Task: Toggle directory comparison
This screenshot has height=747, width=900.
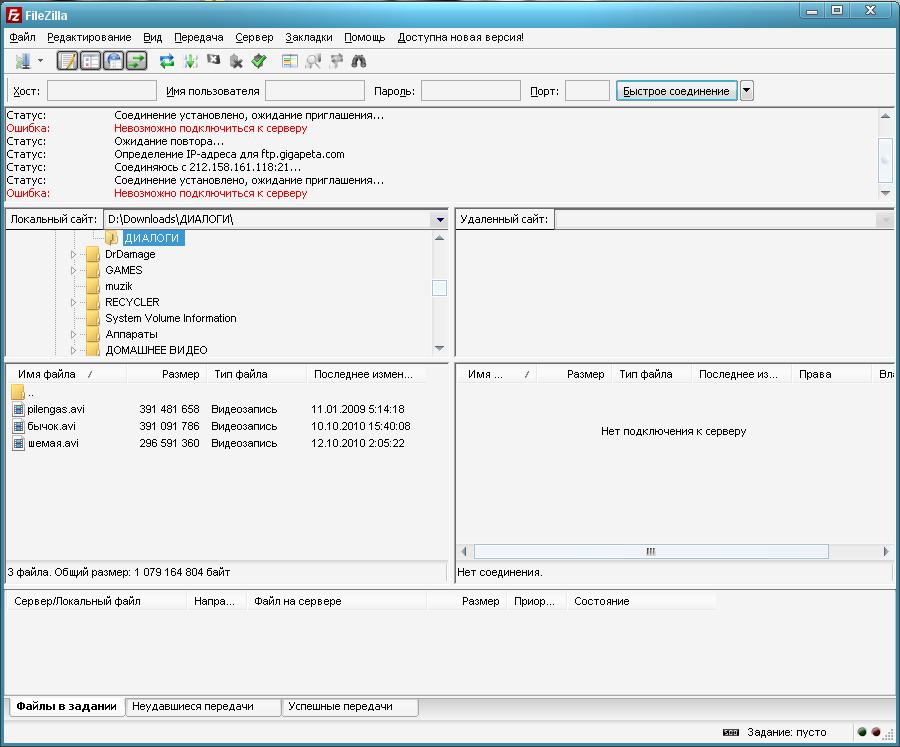Action: point(313,61)
